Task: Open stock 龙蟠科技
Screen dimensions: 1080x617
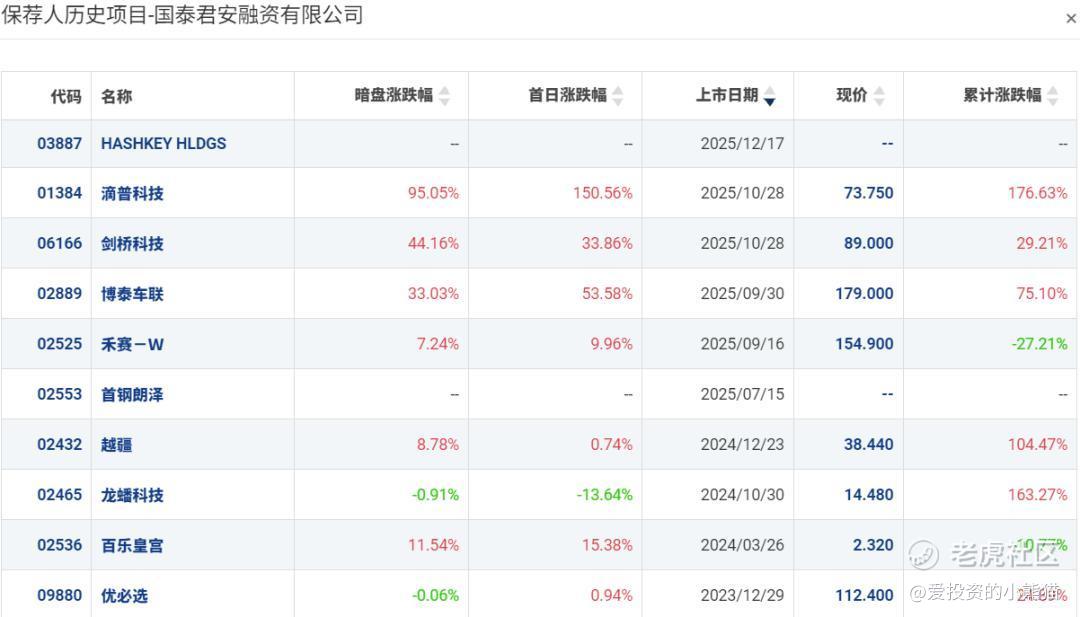Action: pyautogui.click(x=132, y=495)
